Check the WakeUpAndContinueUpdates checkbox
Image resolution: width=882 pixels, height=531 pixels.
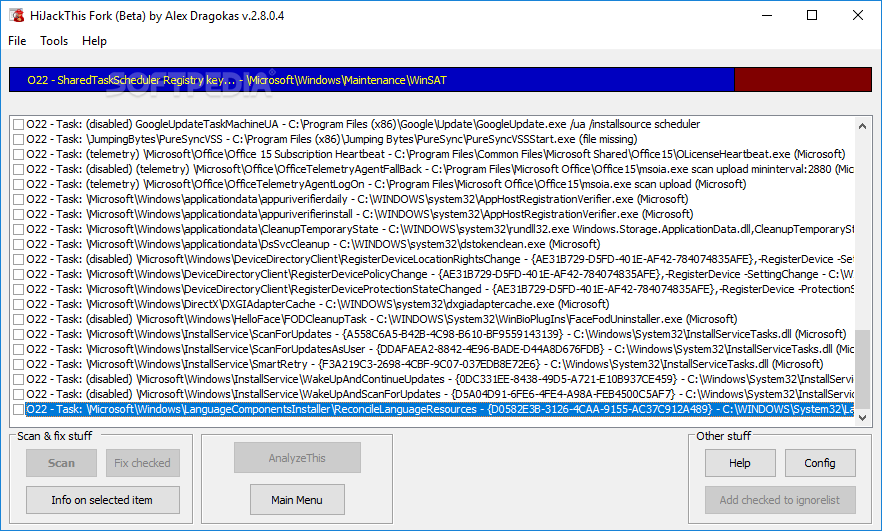19,379
